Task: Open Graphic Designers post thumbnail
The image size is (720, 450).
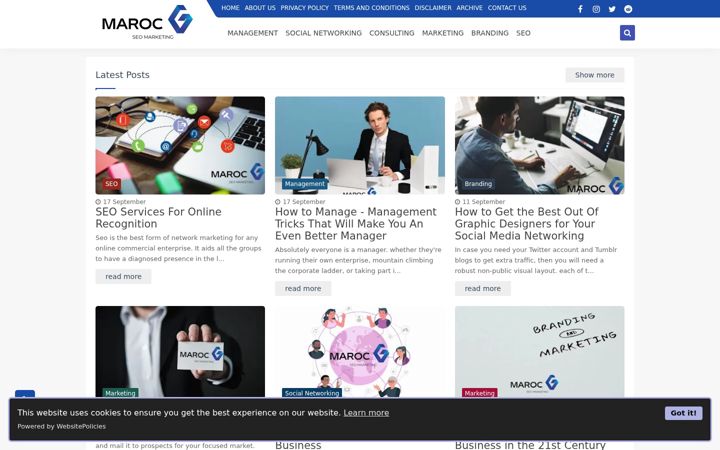Action: (x=540, y=145)
